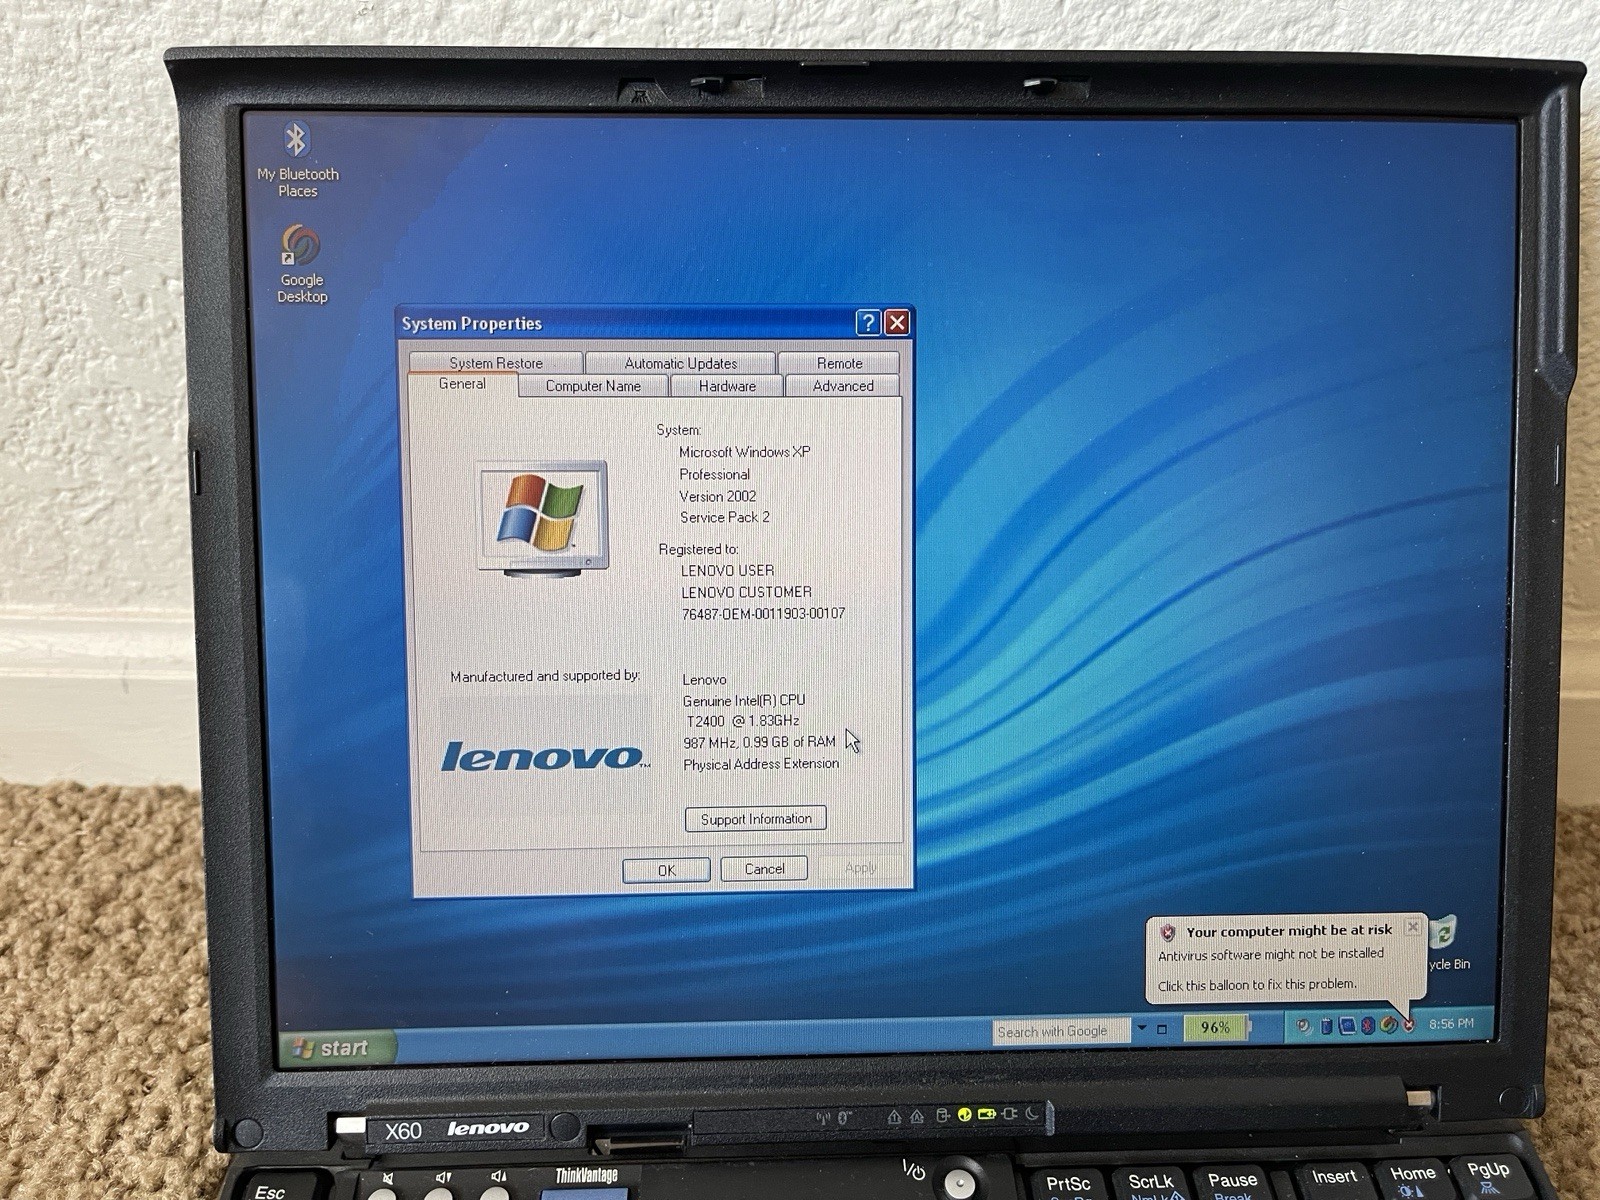Switch to the Computer Name tab
The image size is (1600, 1200).
click(x=593, y=386)
